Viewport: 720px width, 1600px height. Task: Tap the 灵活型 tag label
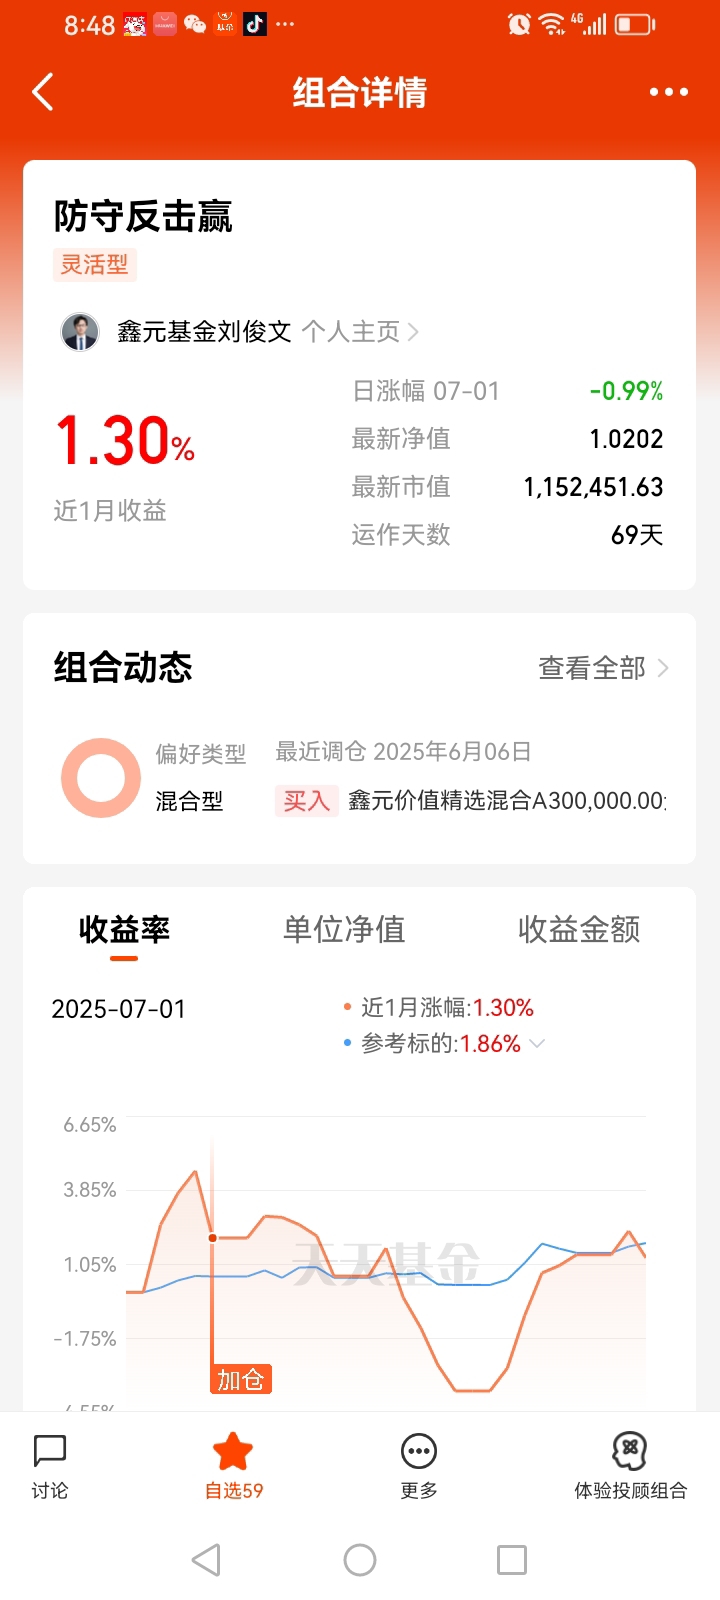click(95, 265)
